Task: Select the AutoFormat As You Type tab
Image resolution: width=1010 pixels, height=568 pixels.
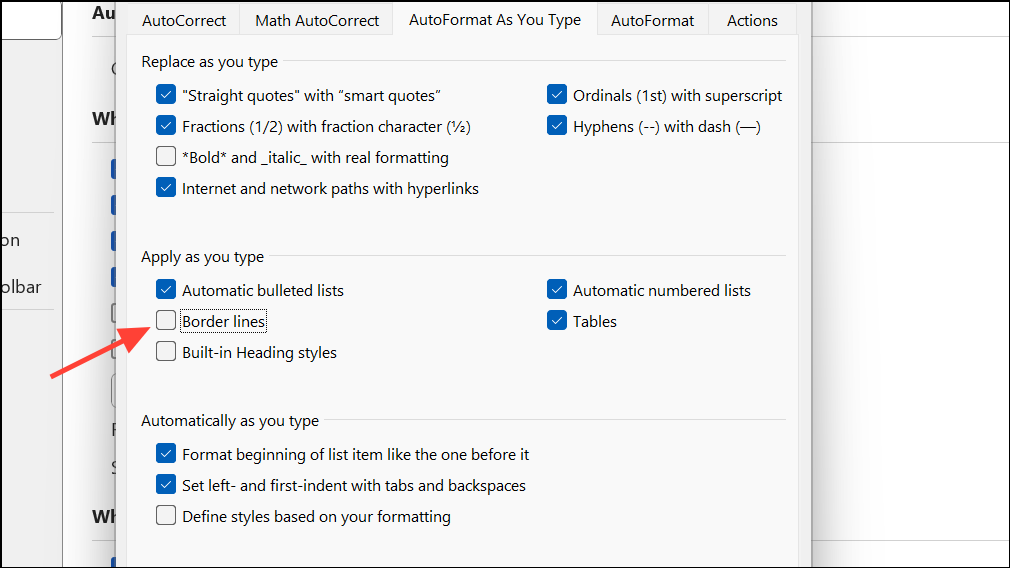Action: (495, 20)
